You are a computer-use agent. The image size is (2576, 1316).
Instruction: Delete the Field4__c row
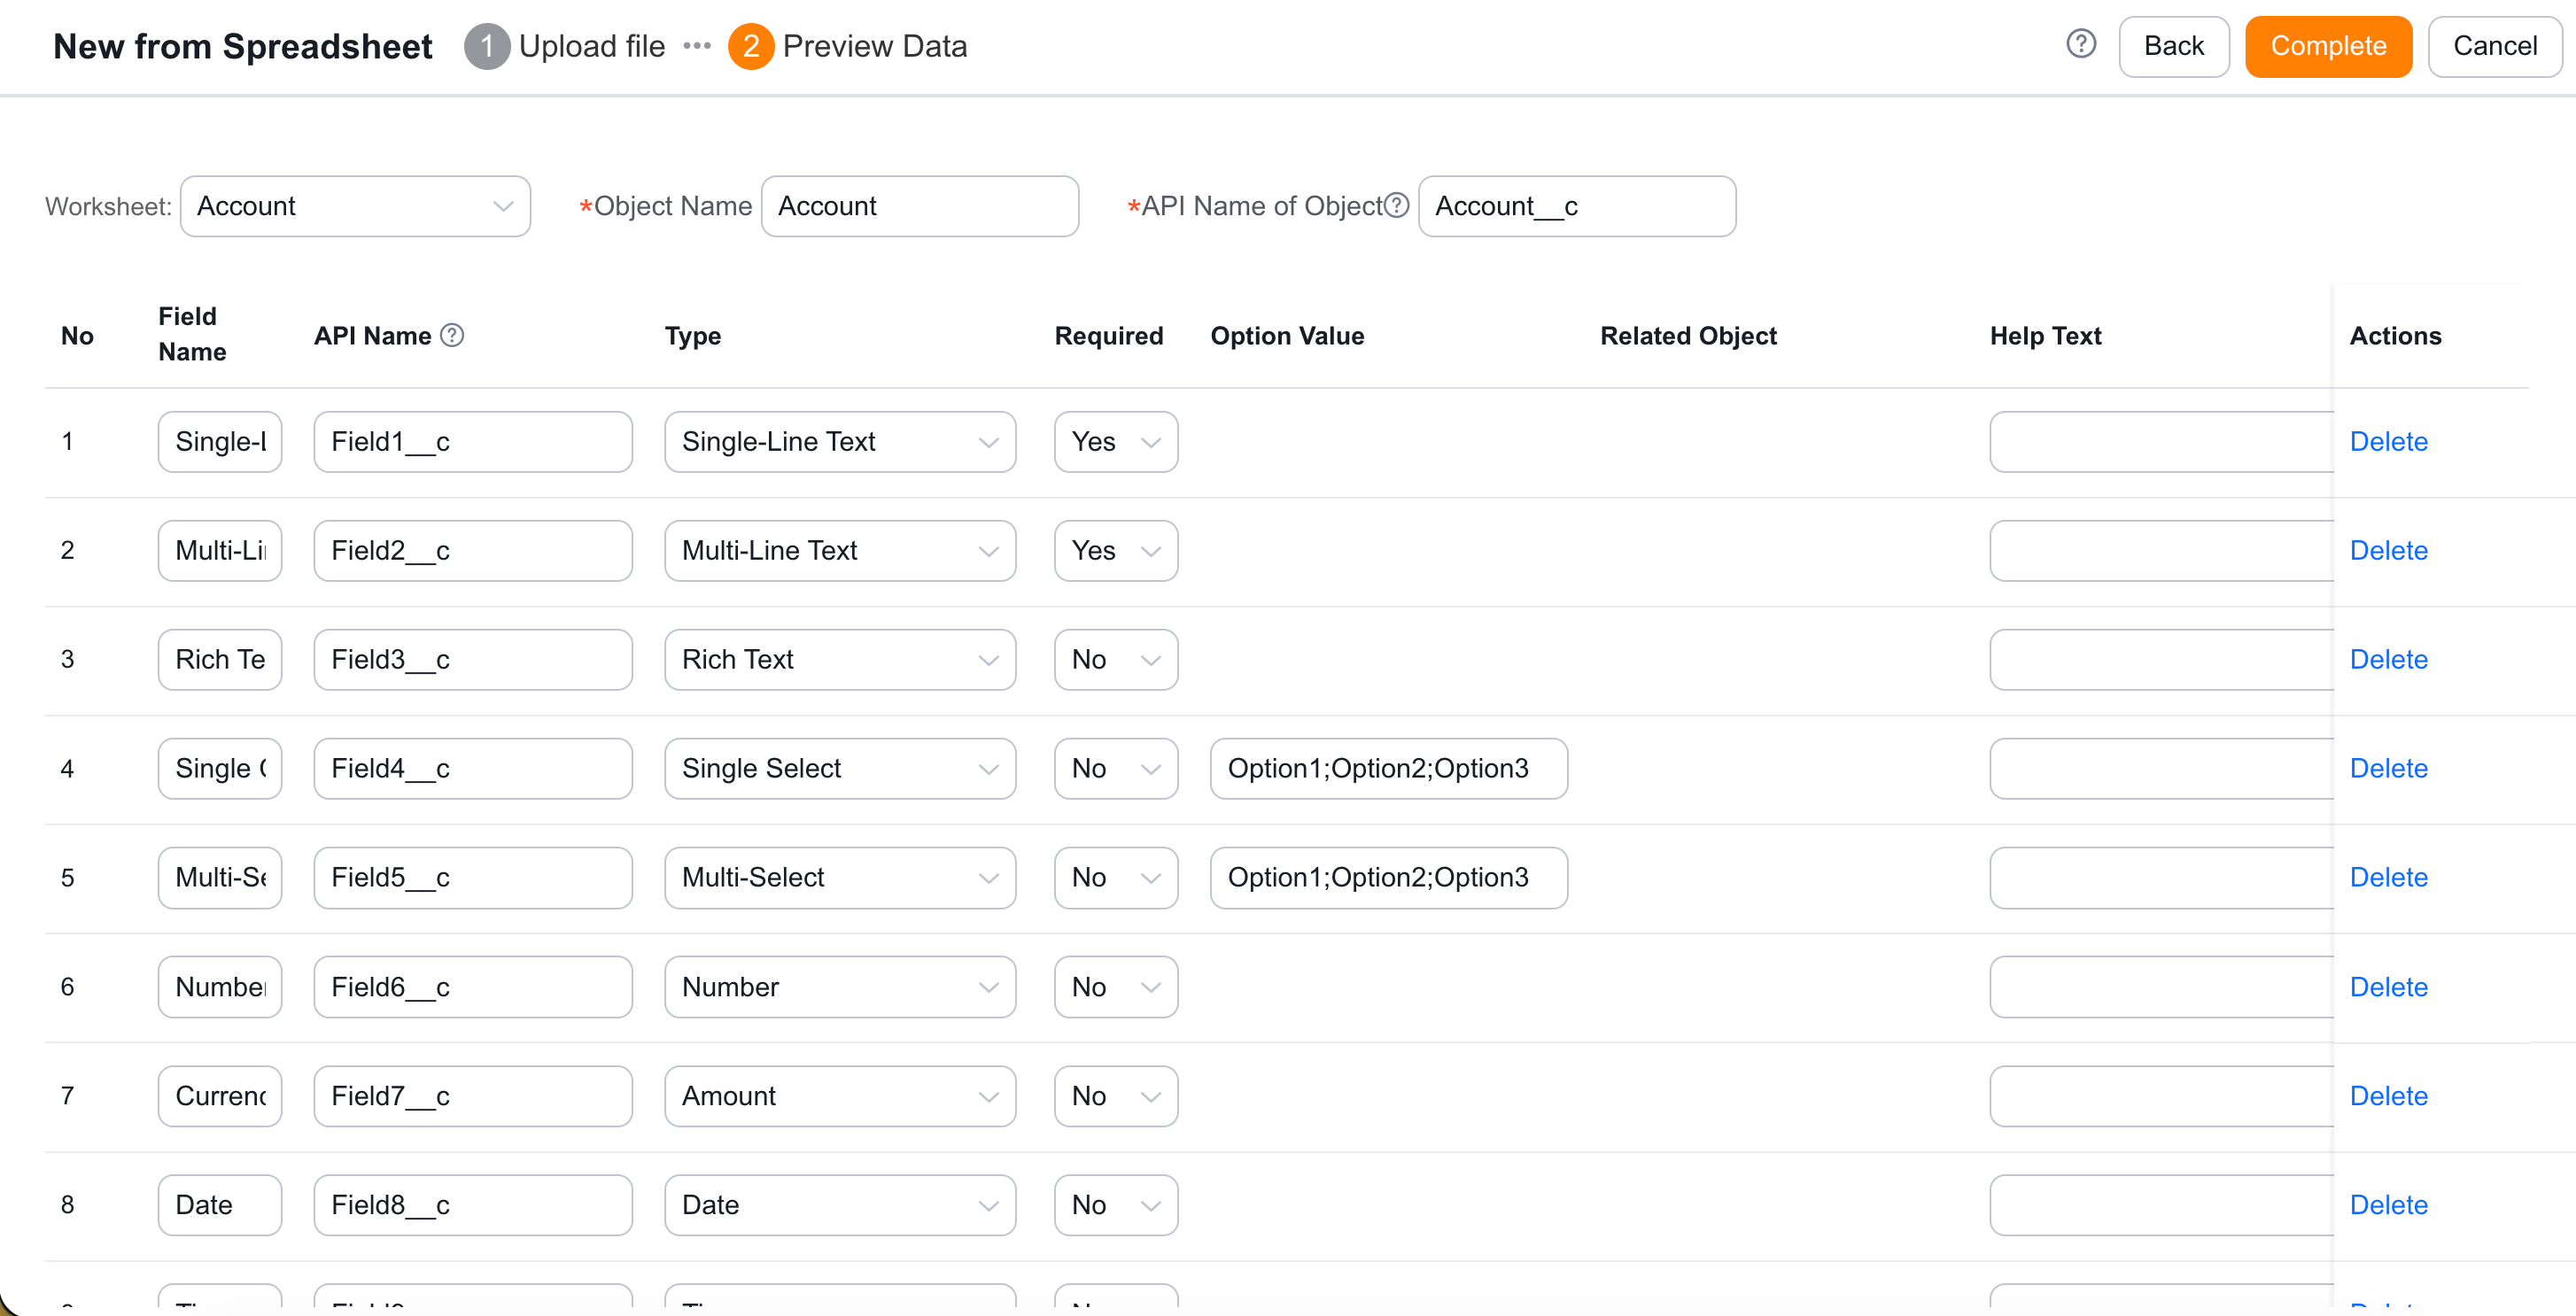coord(2388,768)
